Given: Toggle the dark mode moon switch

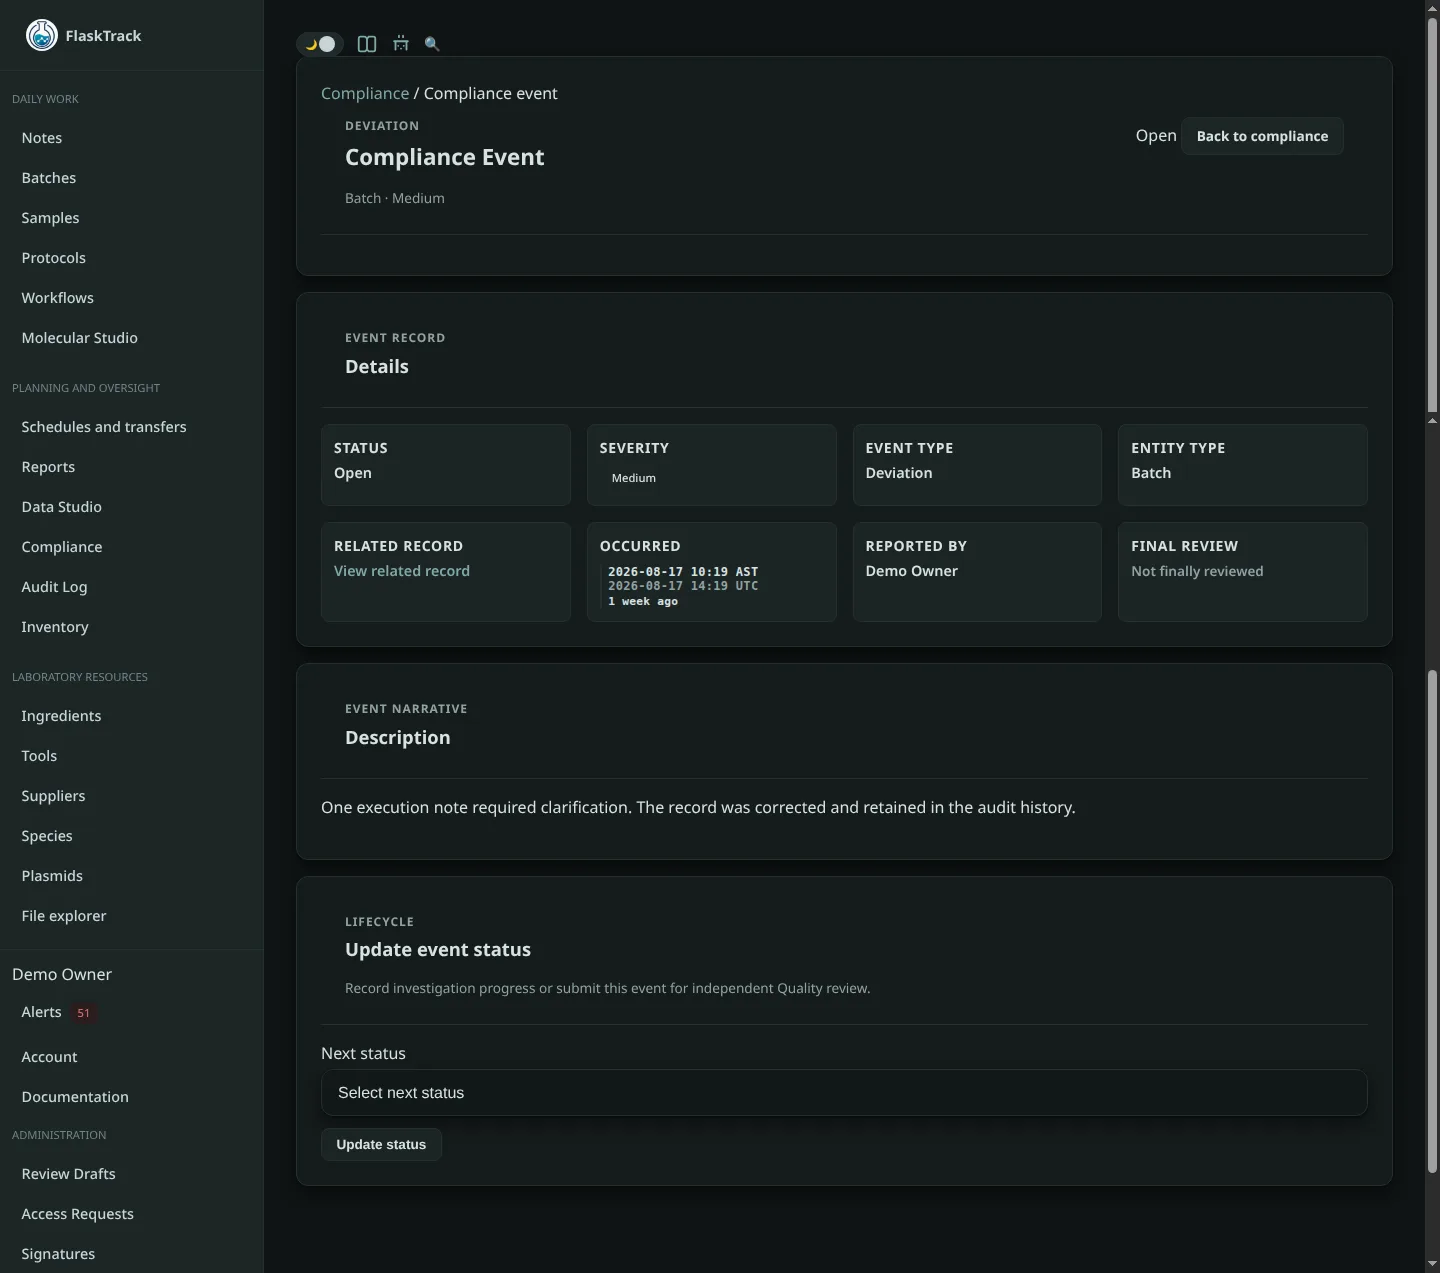Looking at the screenshot, I should pos(320,44).
